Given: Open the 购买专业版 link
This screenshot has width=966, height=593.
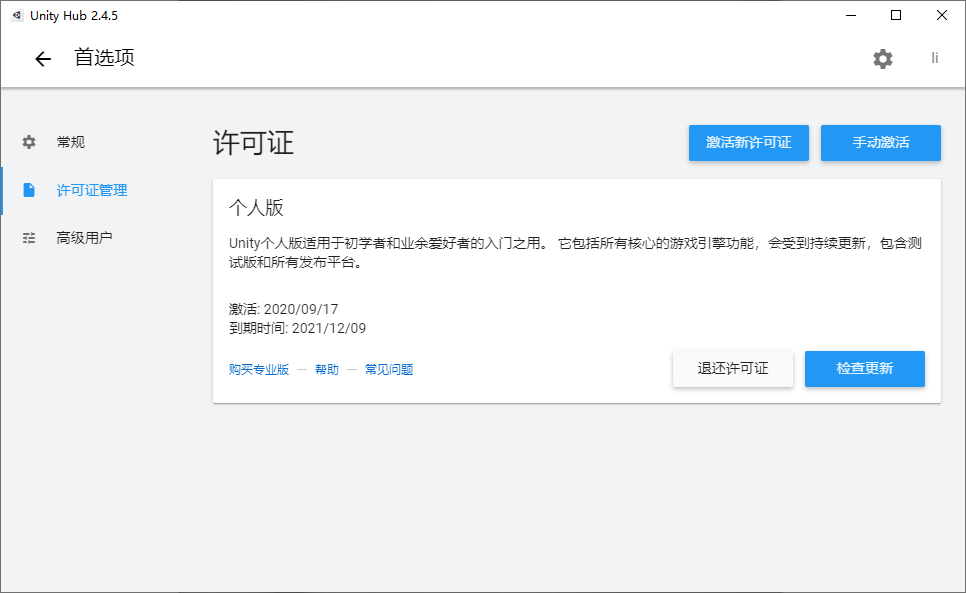Looking at the screenshot, I should tap(259, 369).
